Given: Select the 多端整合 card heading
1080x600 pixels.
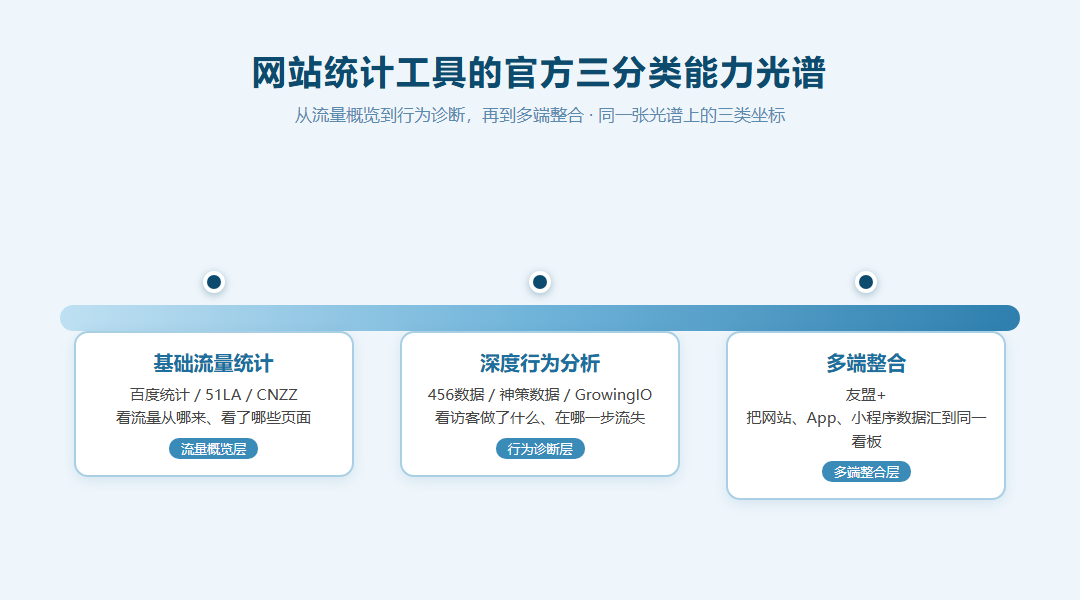Looking at the screenshot, I should click(x=866, y=363).
